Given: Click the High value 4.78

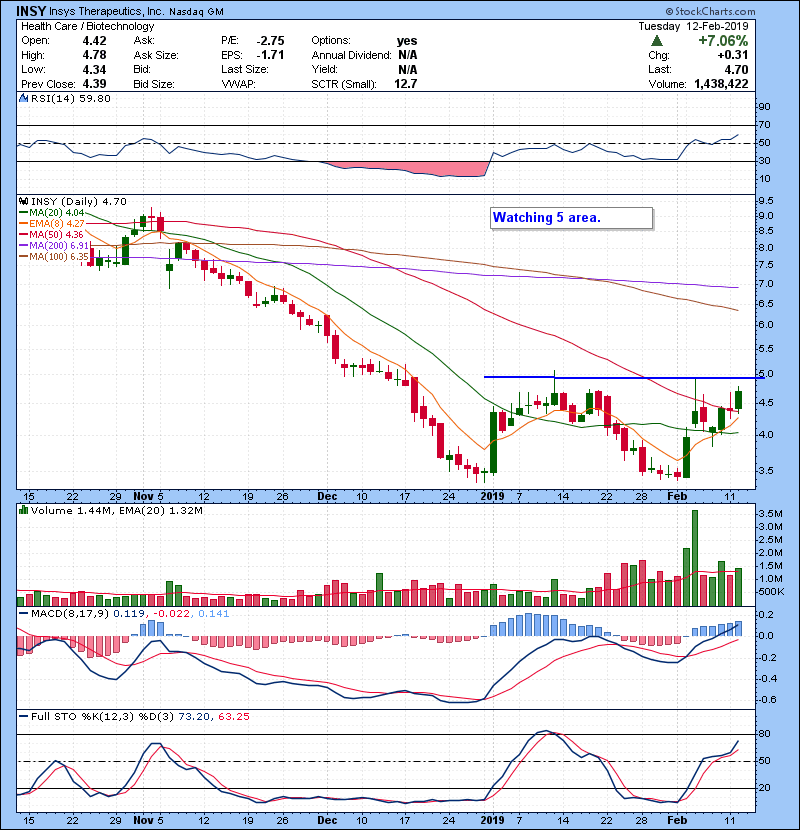Looking at the screenshot, I should pyautogui.click(x=94, y=55).
